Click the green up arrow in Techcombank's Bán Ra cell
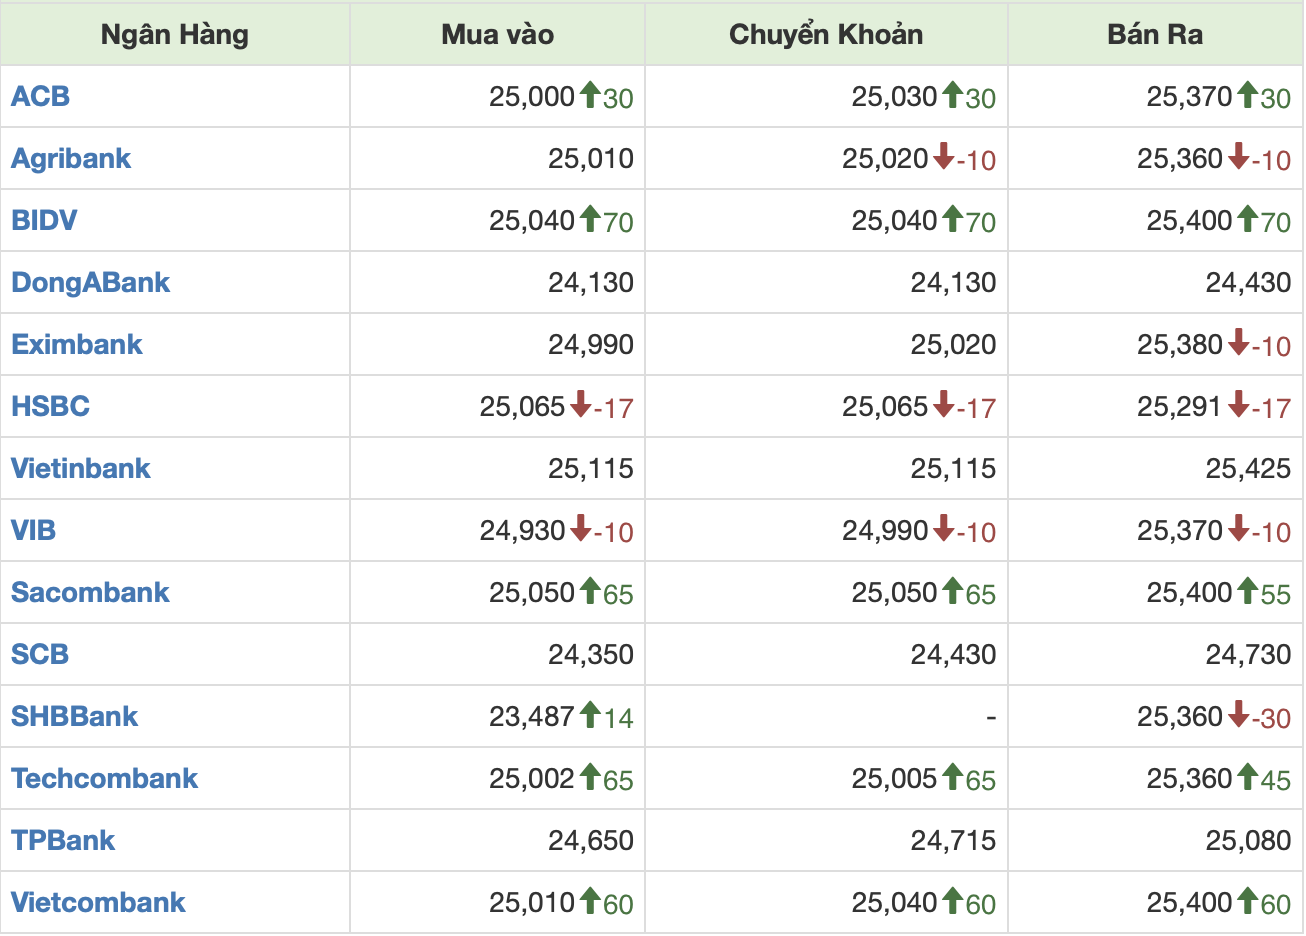The width and height of the screenshot is (1306, 936). (1247, 777)
